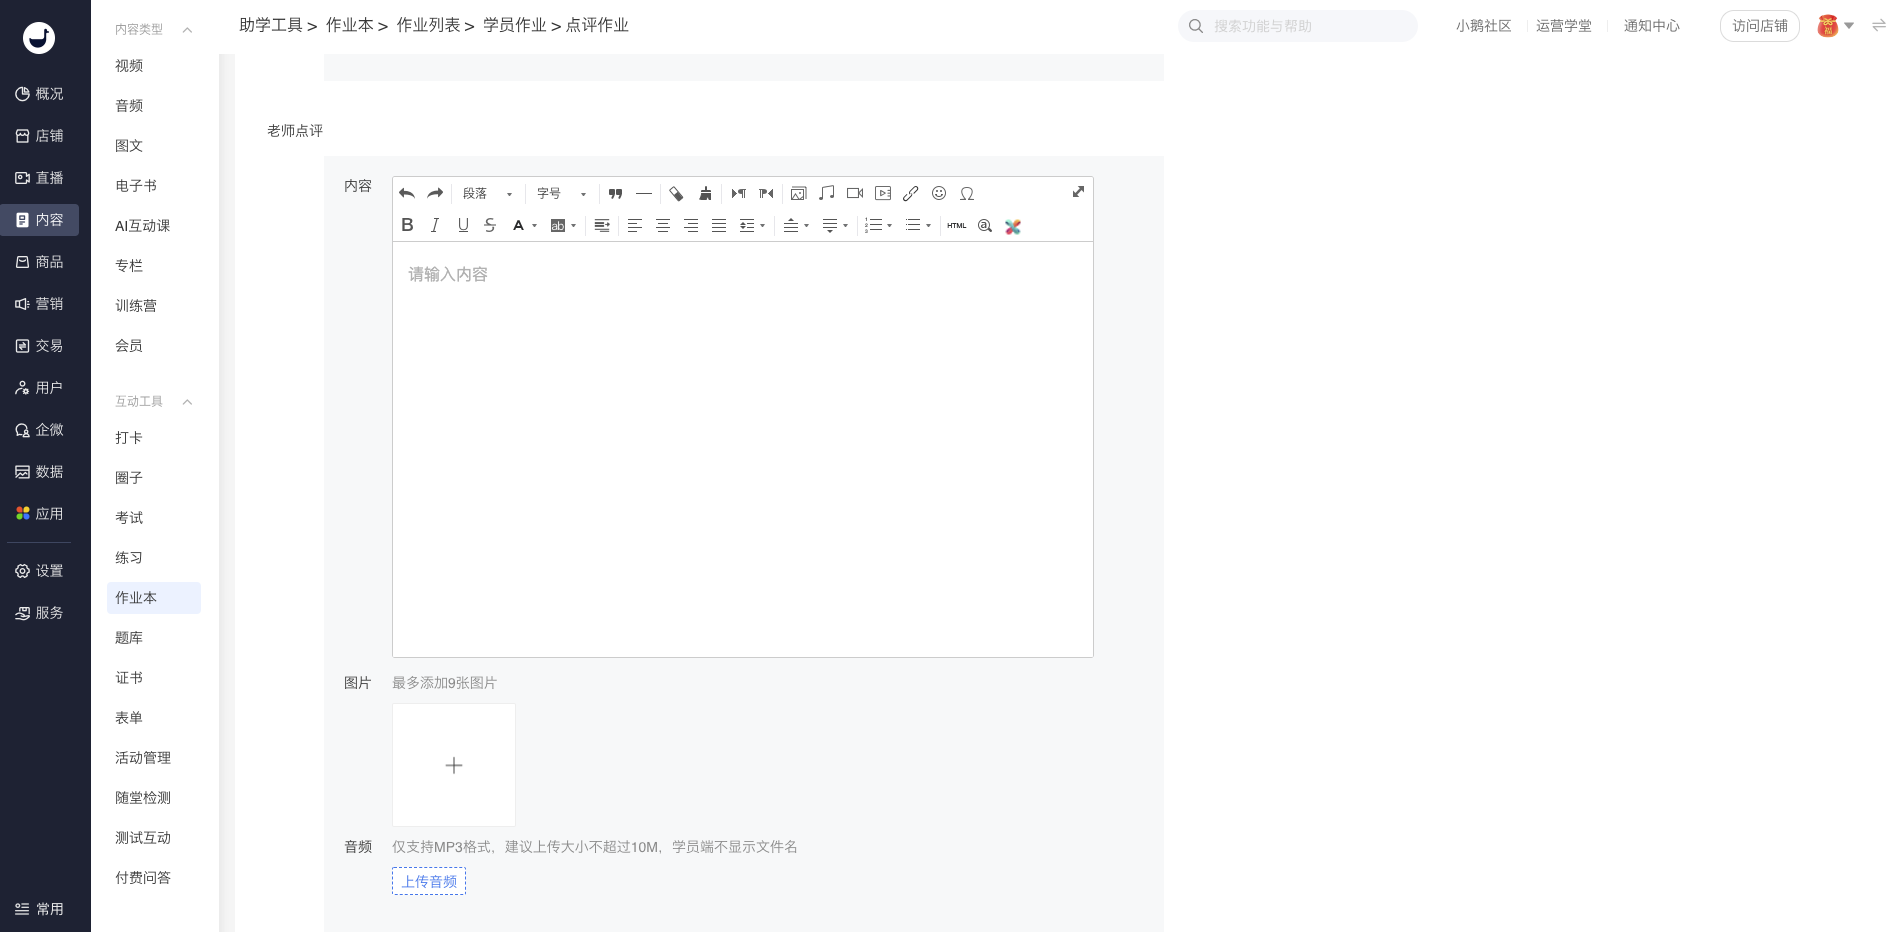Insert audio using the music note icon
1891x932 pixels.
coord(826,194)
